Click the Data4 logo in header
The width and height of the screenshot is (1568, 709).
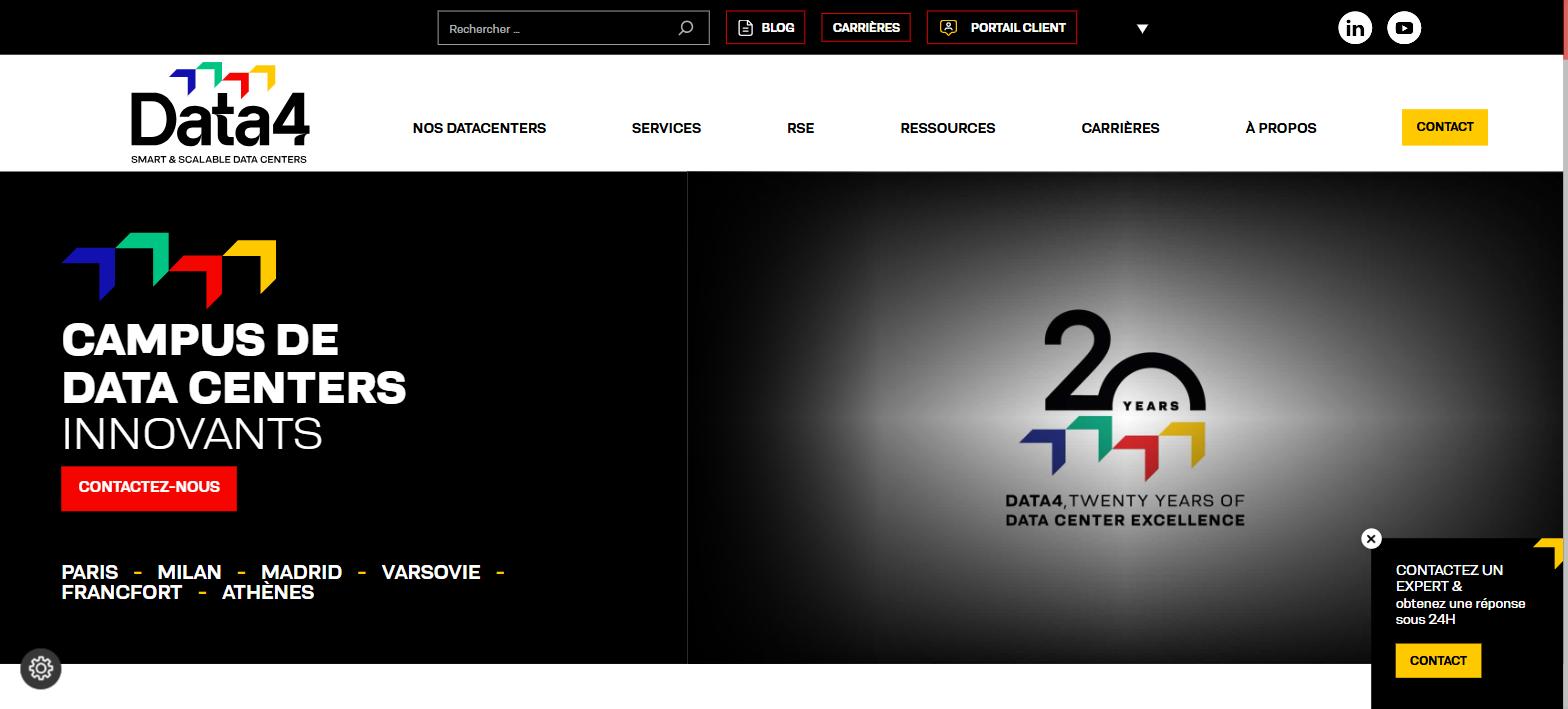(220, 114)
